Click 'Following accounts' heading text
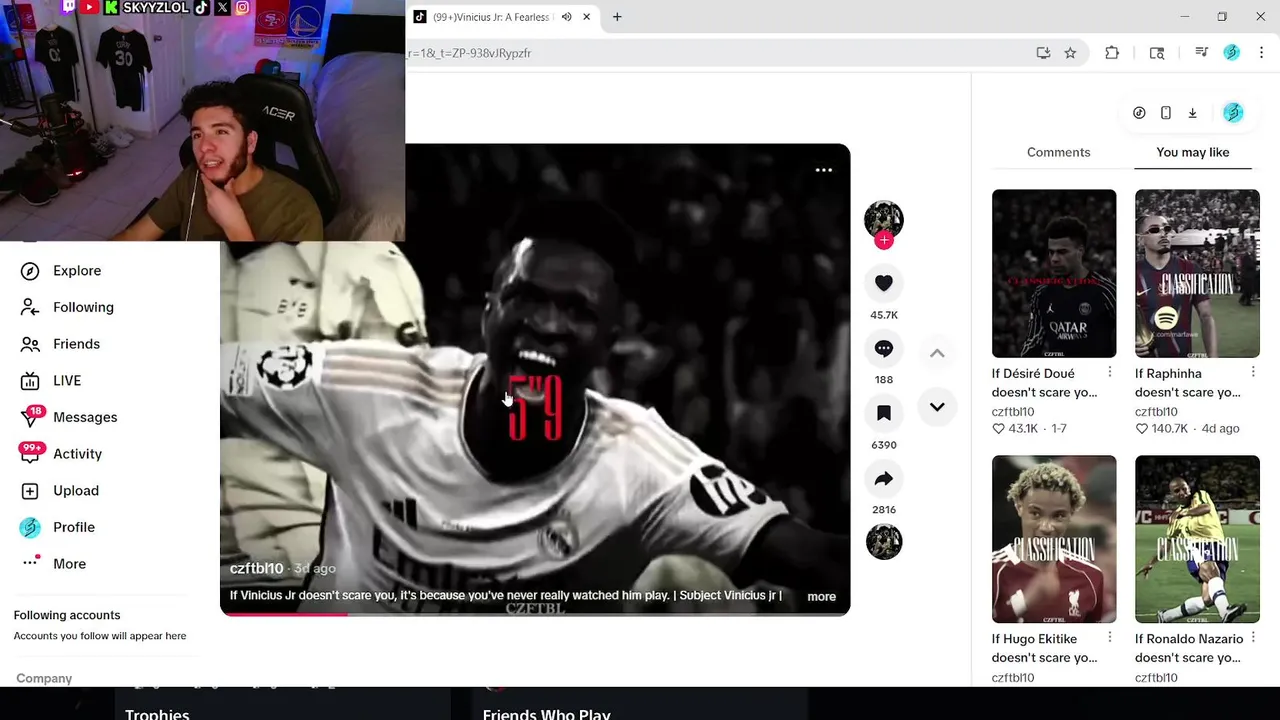 [67, 615]
